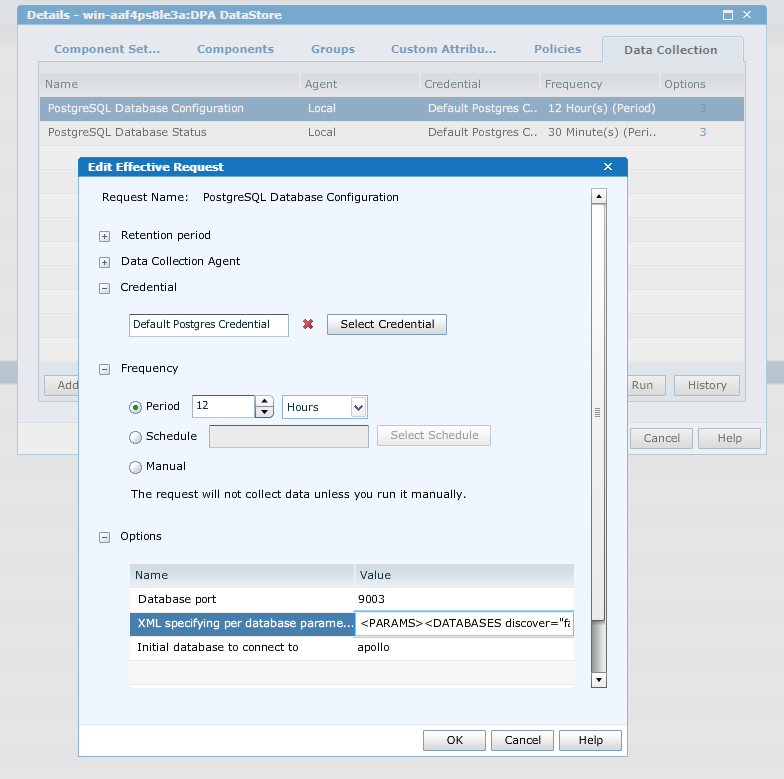This screenshot has width=784, height=779.
Task: Collapse the Credential section
Action: click(x=104, y=288)
